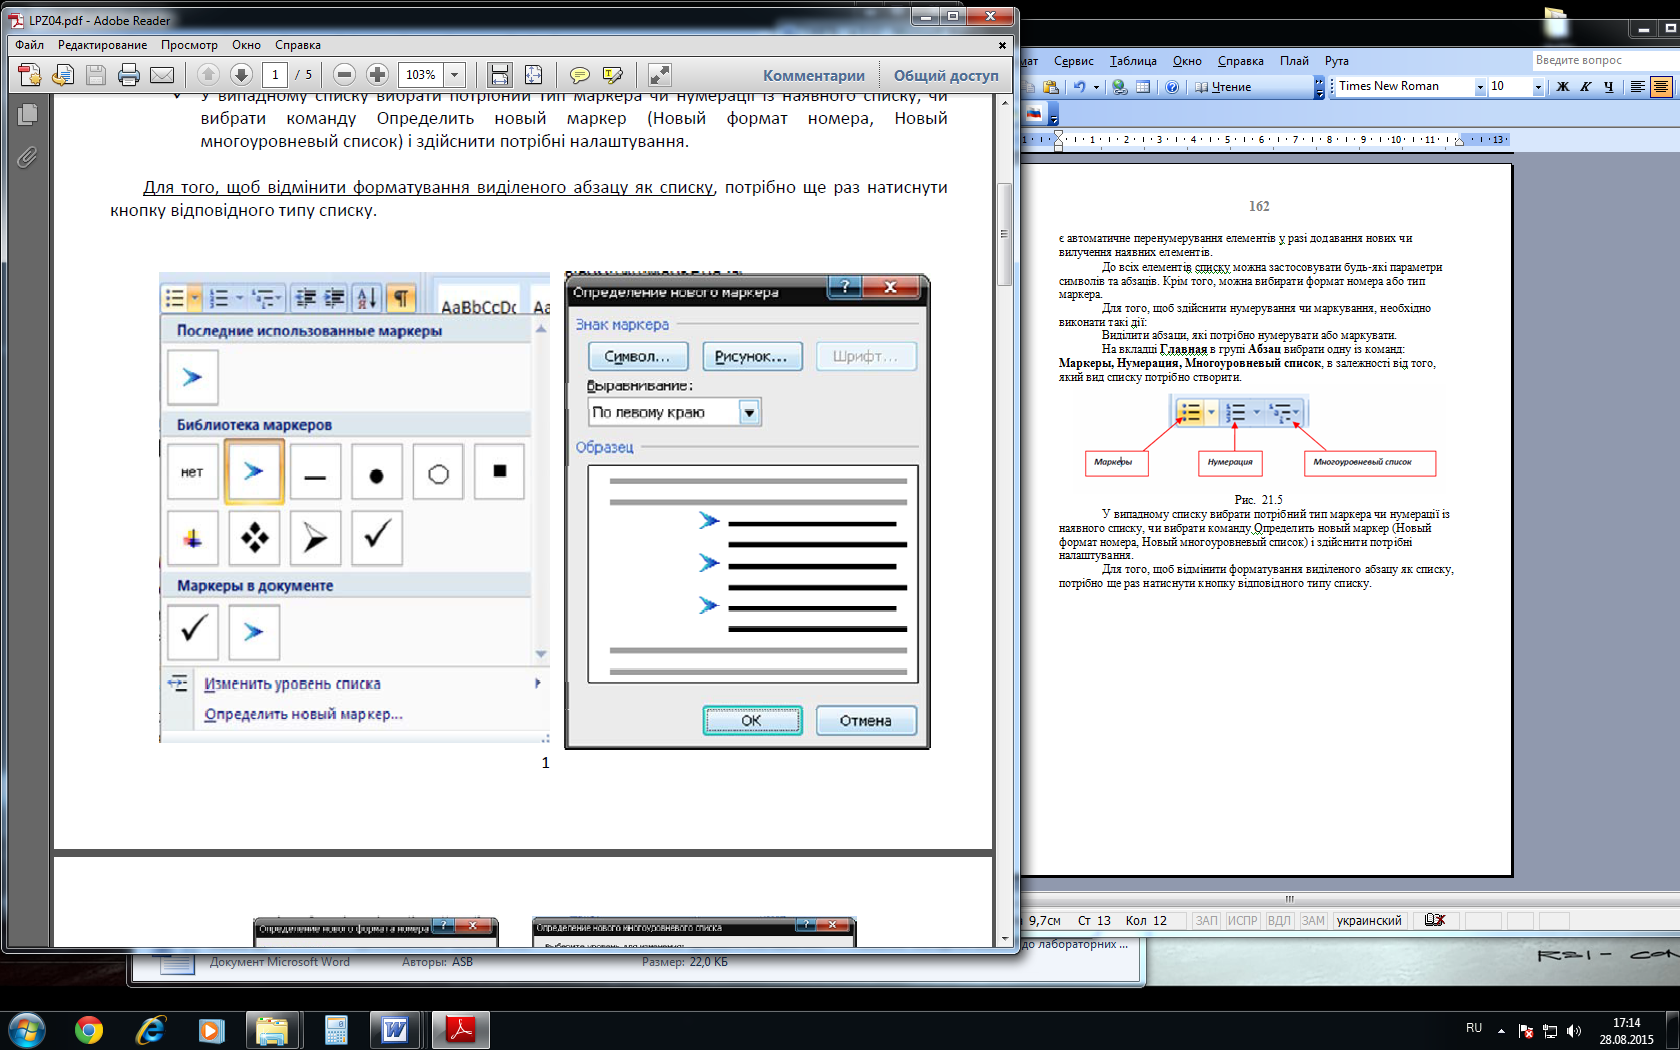Open the zoom percentage dropdown in Adobe Reader

pos(455,75)
